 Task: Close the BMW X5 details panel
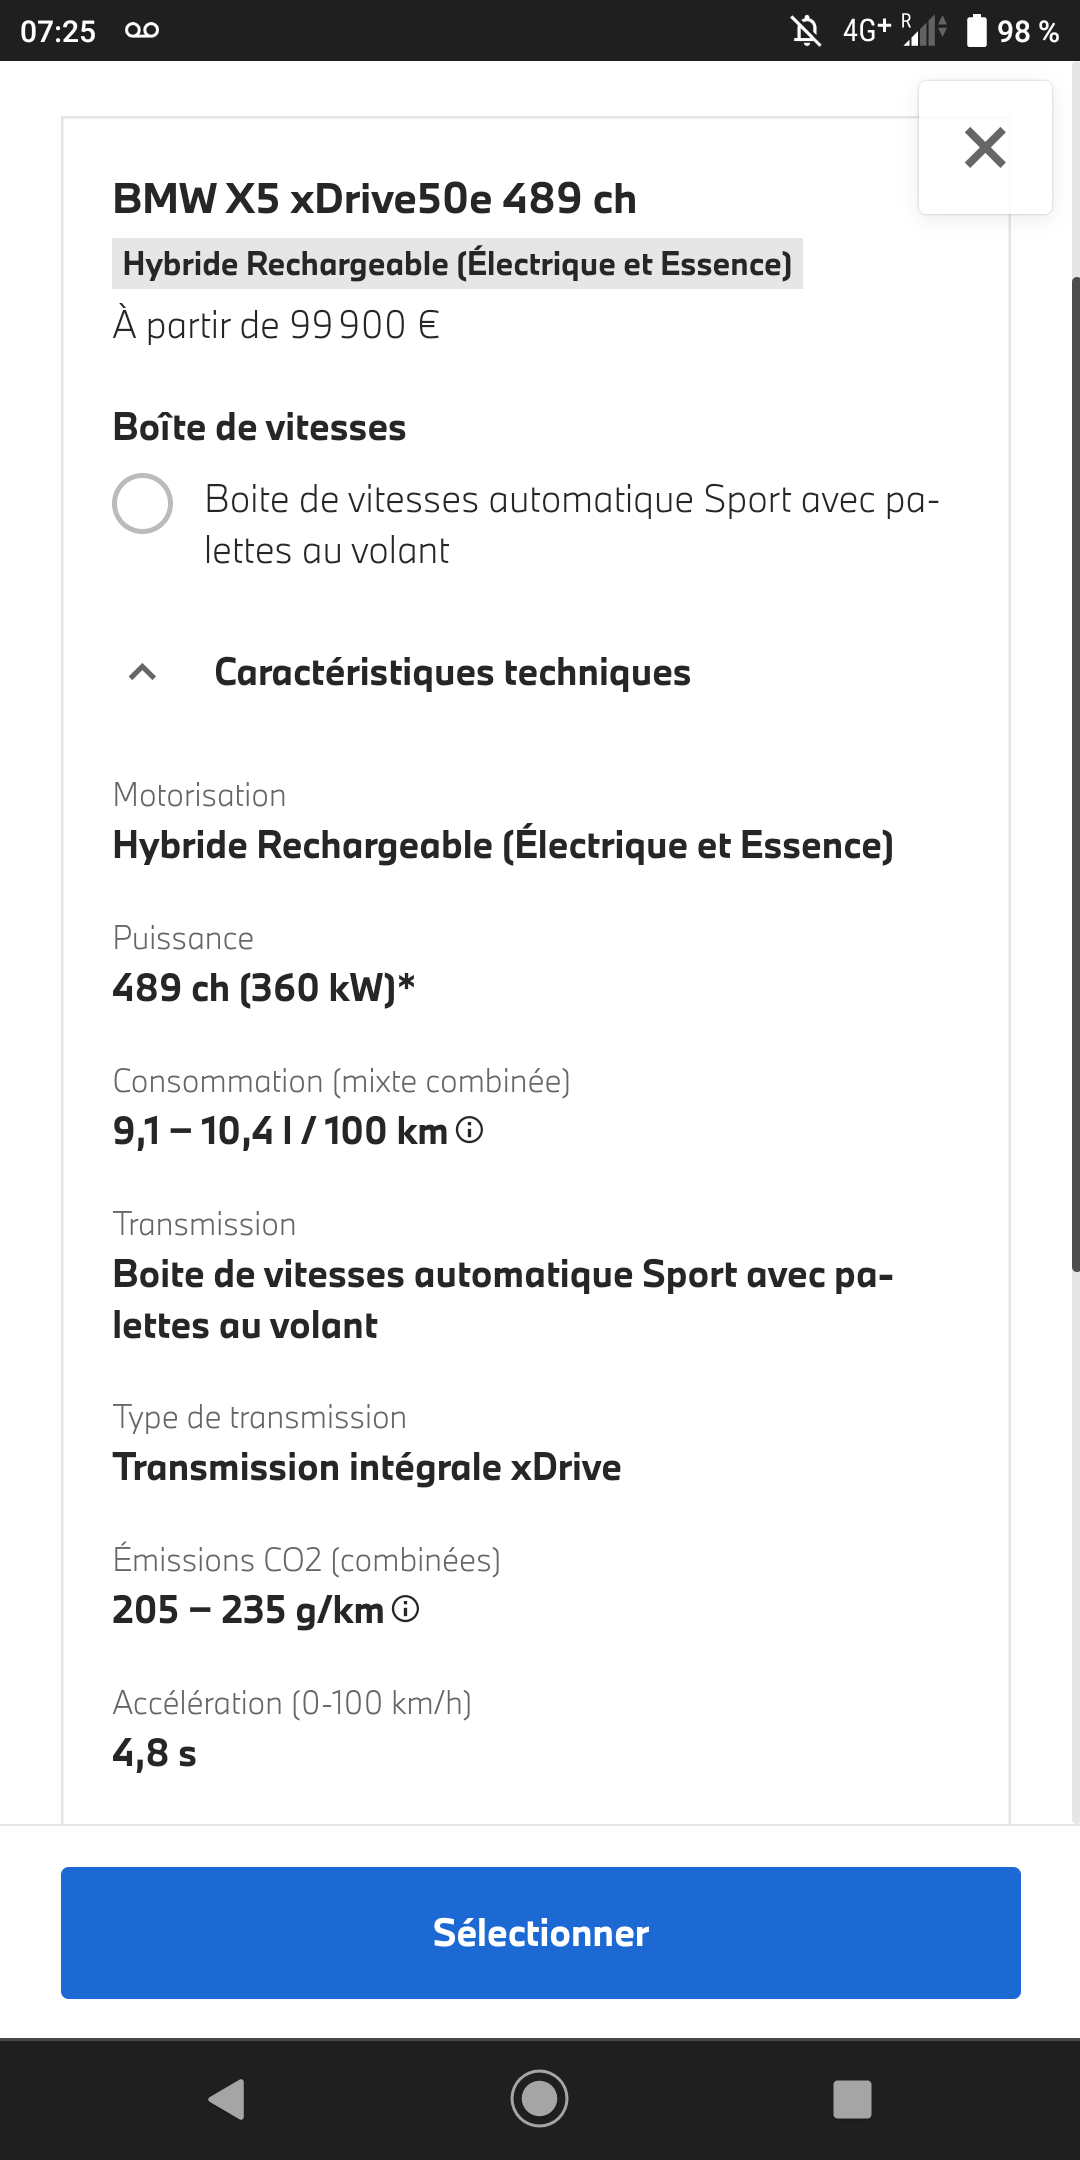[985, 148]
